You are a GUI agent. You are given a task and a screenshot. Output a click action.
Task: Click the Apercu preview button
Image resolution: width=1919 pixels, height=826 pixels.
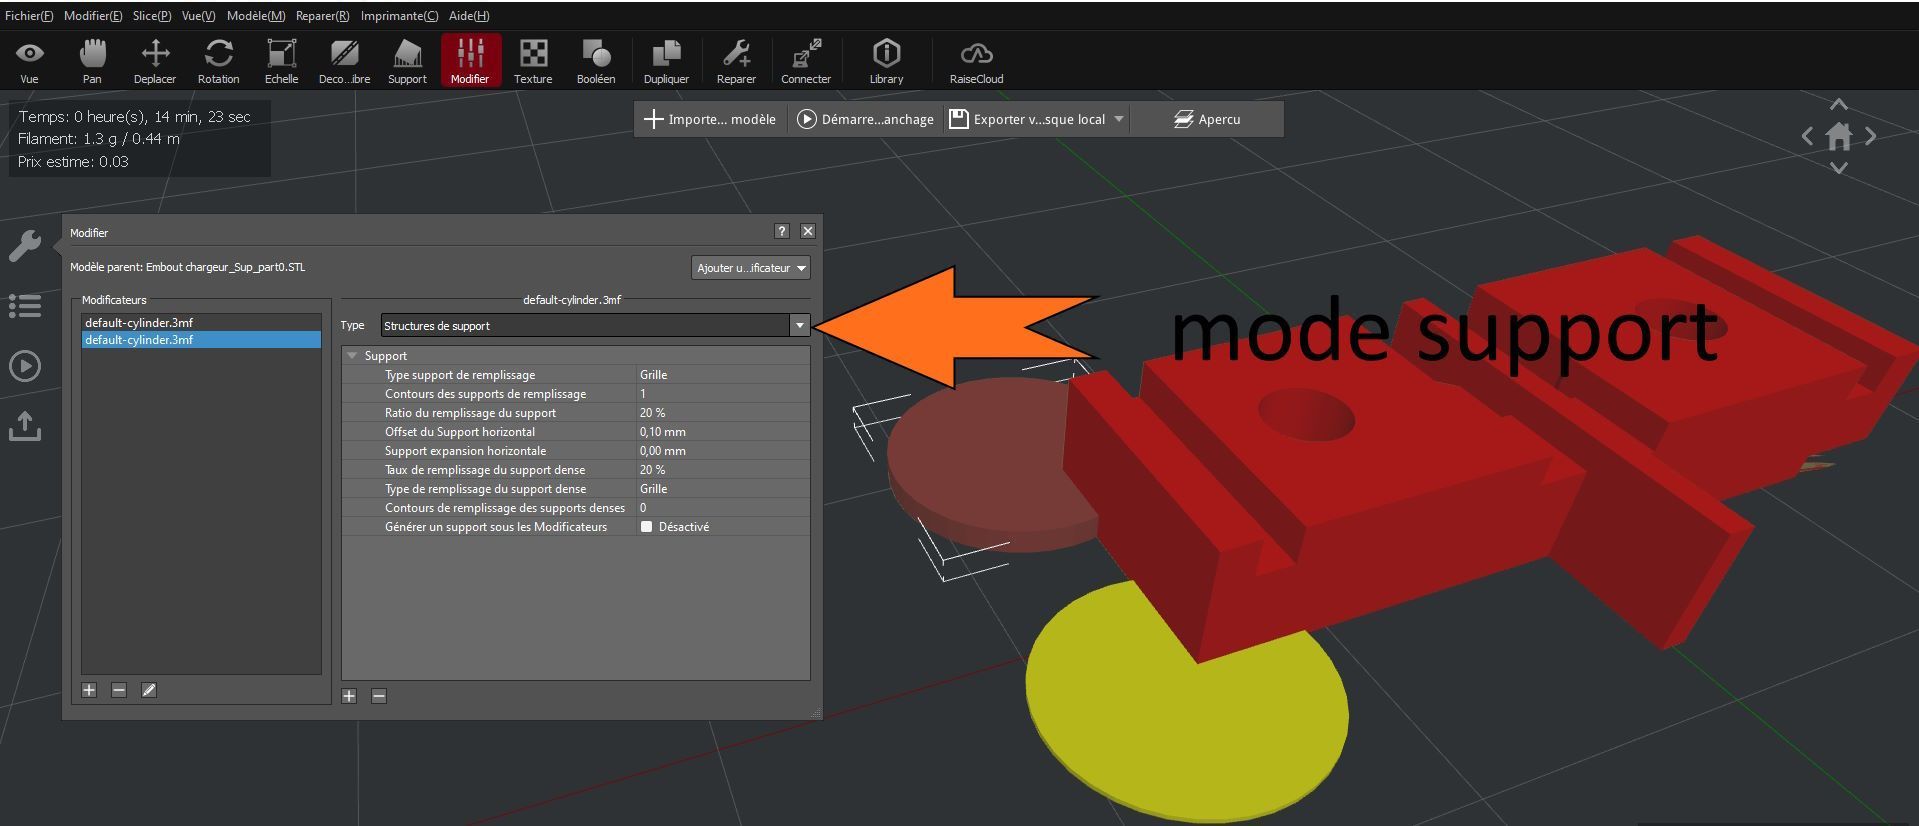pyautogui.click(x=1207, y=119)
